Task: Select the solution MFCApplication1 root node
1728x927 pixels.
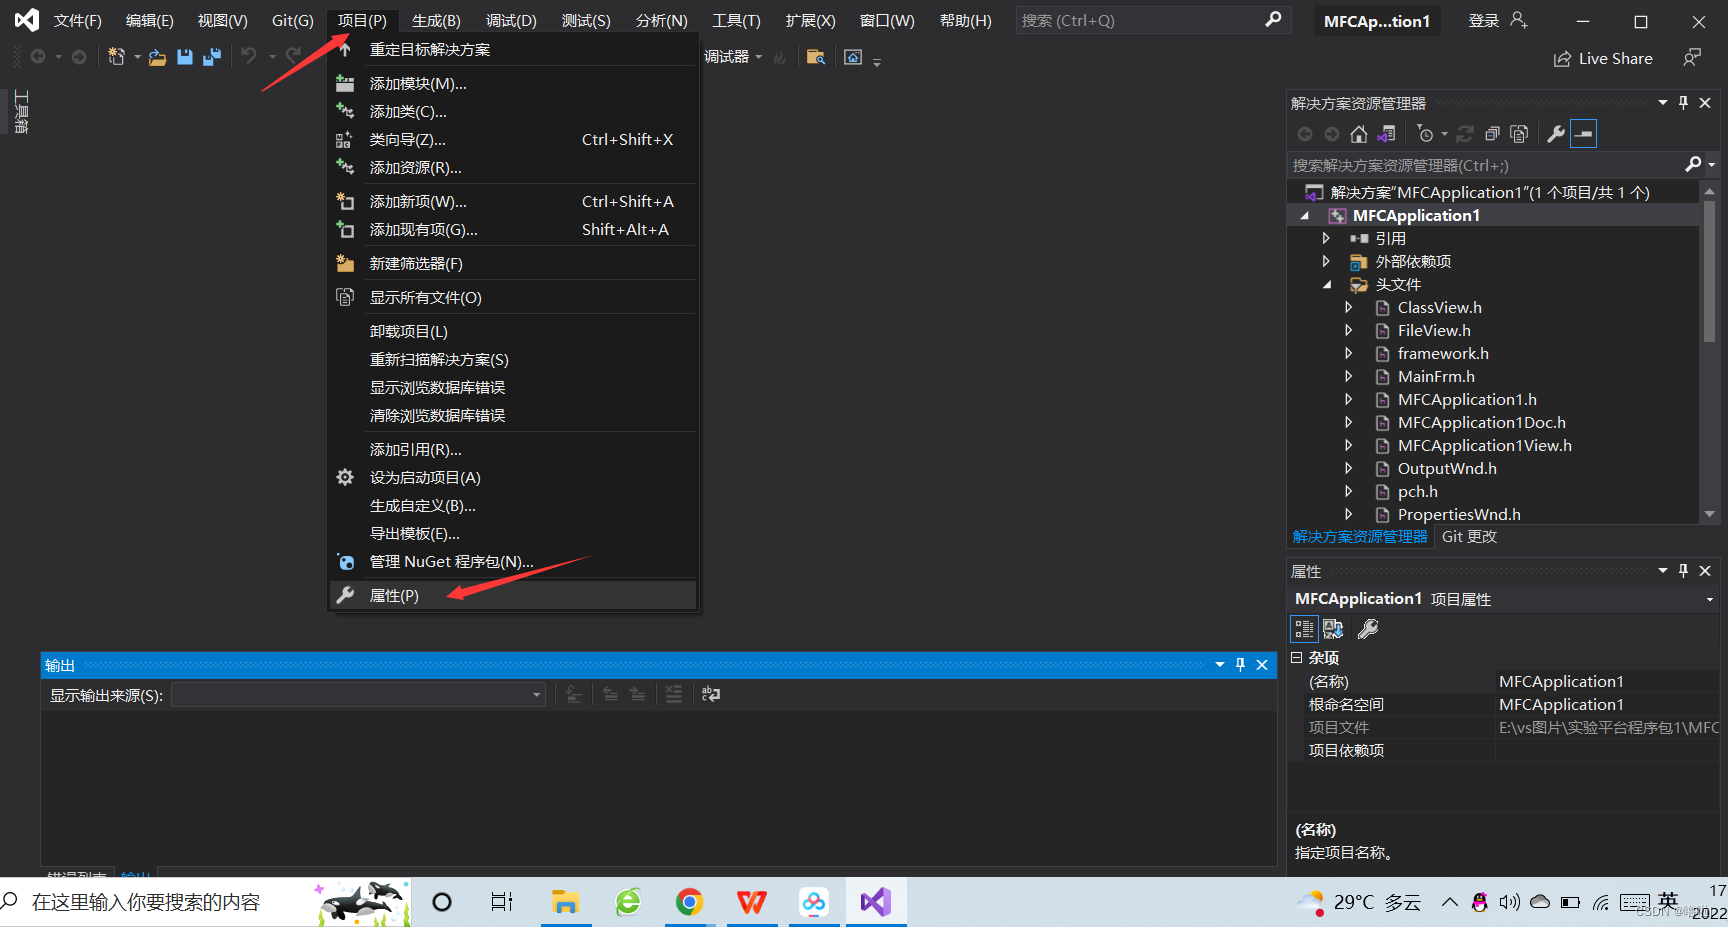Action: (1490, 192)
